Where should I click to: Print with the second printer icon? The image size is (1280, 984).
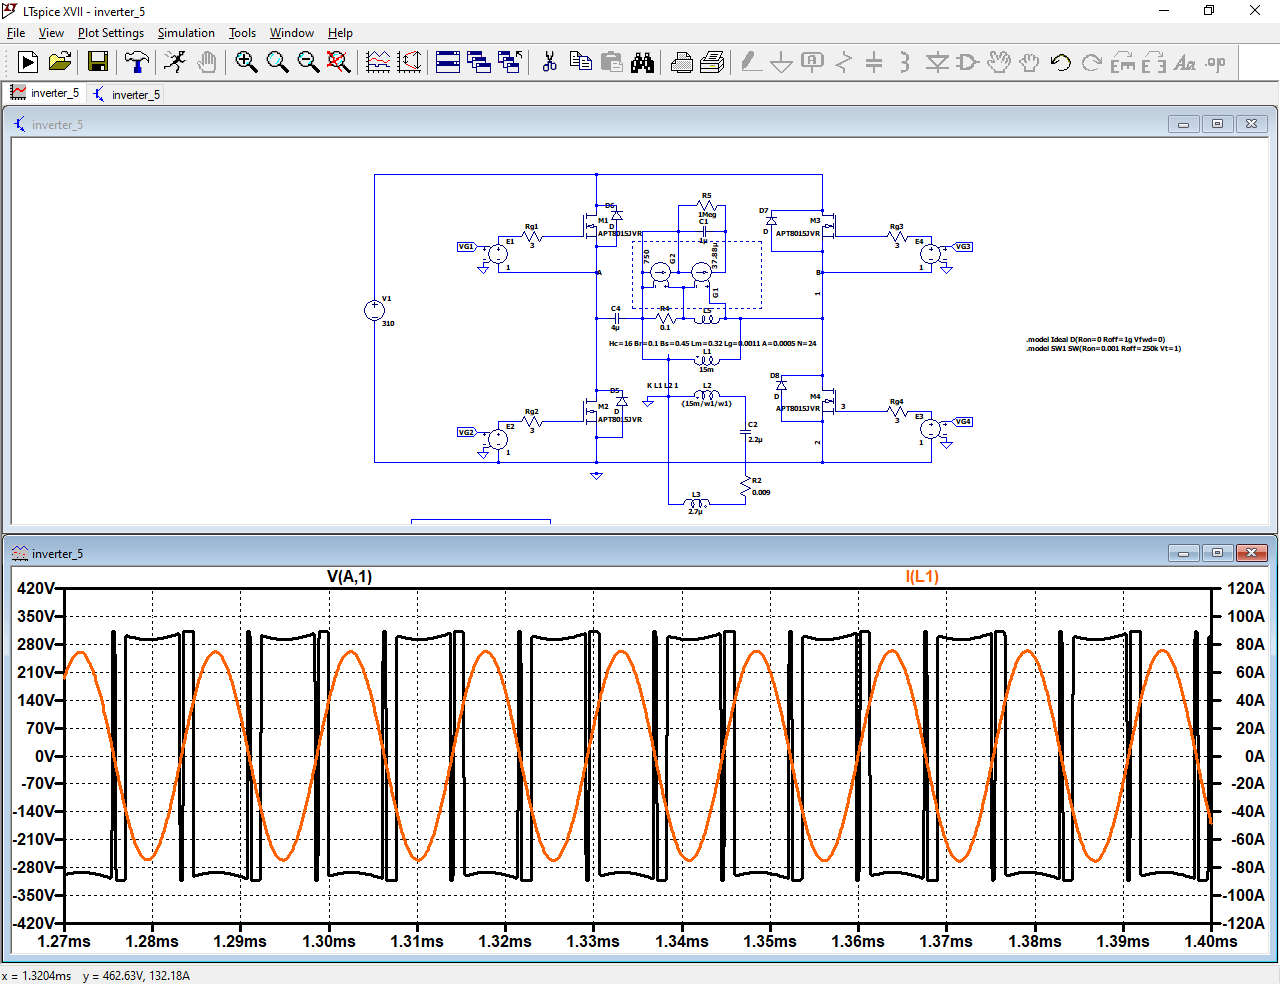[x=712, y=62]
